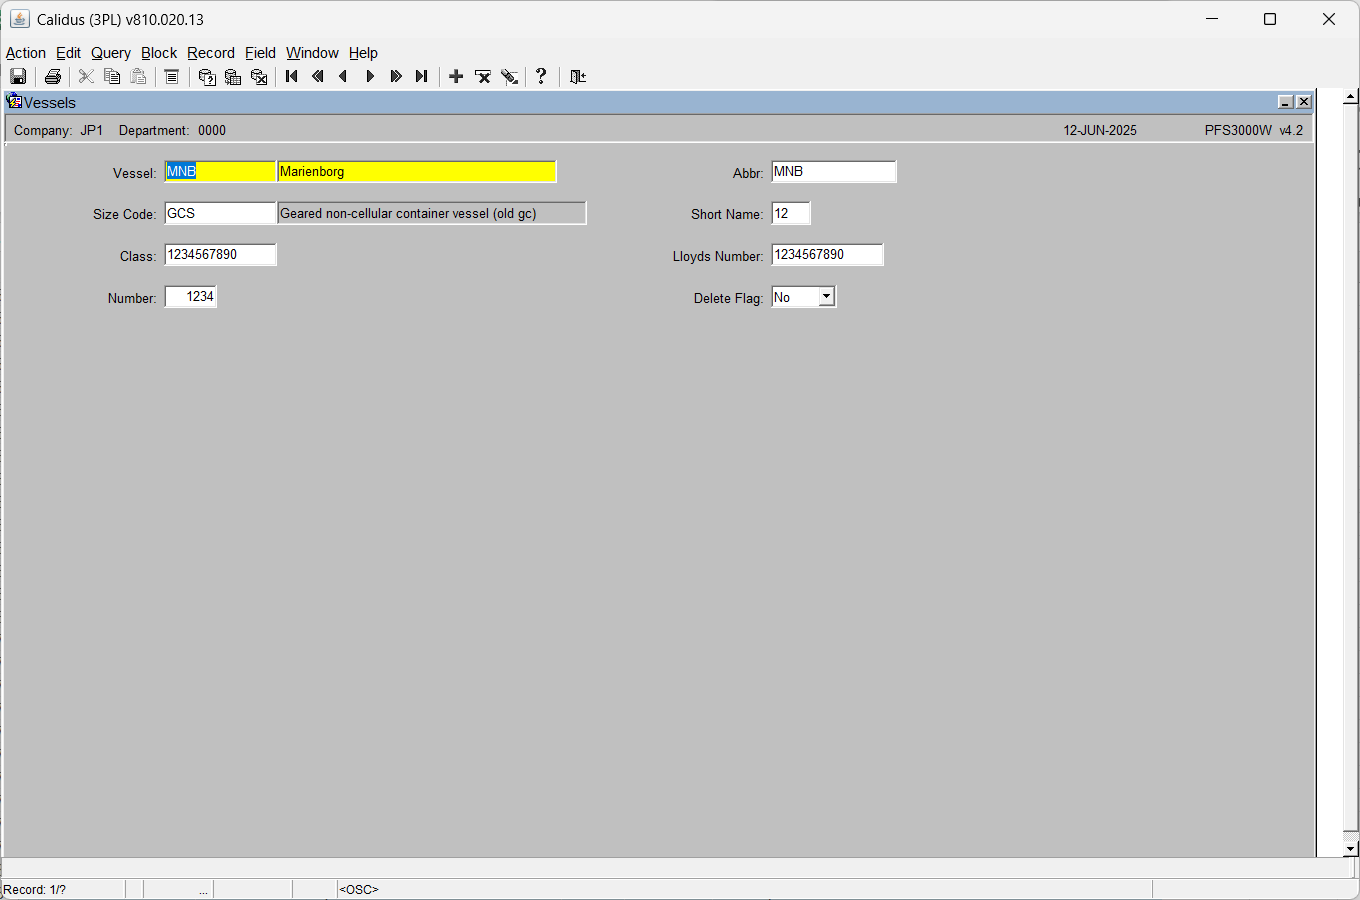The width and height of the screenshot is (1360, 900).
Task: Go to the next record arrow
Action: point(370,76)
